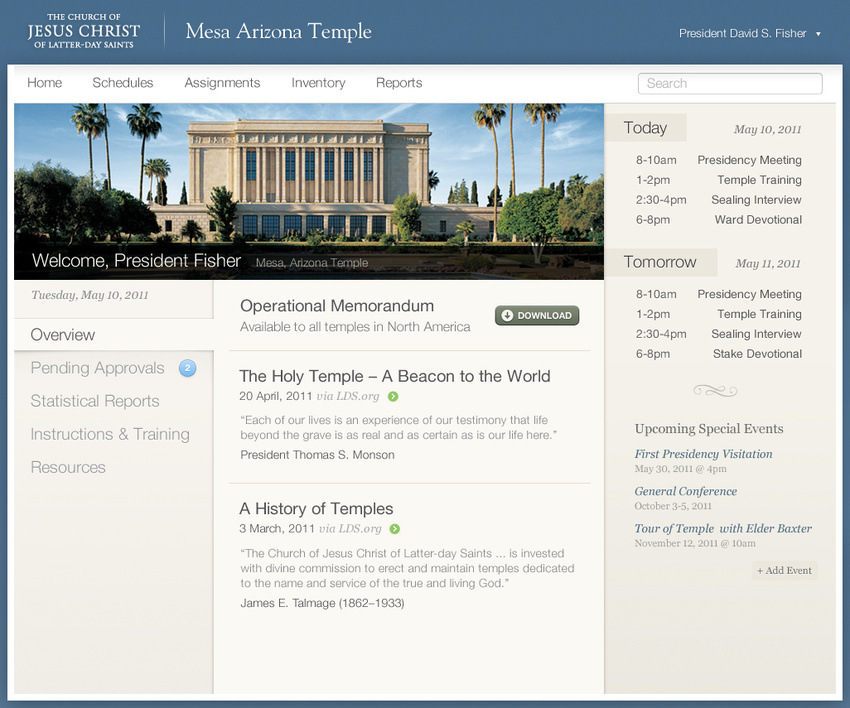Click into the Search field
This screenshot has width=850, height=708.
[x=730, y=83]
